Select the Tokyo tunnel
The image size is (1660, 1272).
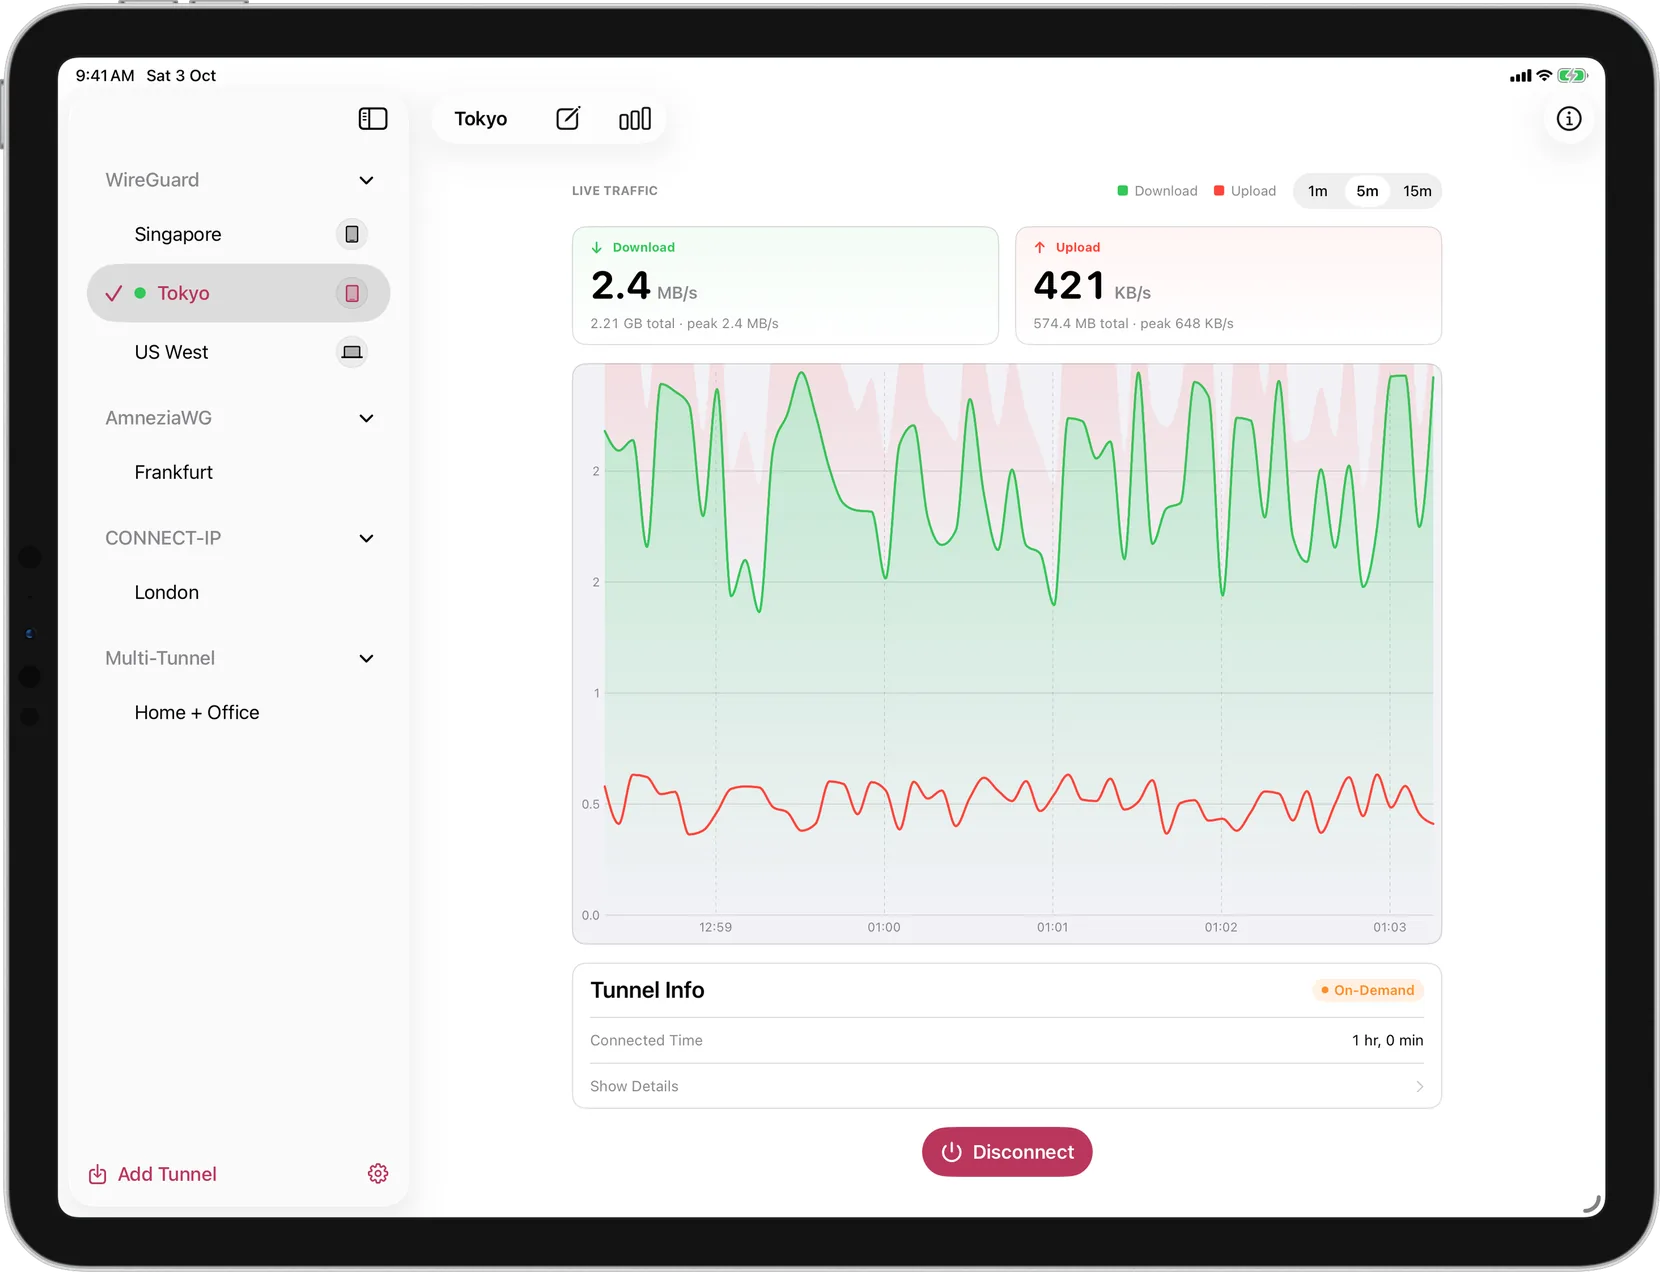pyautogui.click(x=238, y=293)
